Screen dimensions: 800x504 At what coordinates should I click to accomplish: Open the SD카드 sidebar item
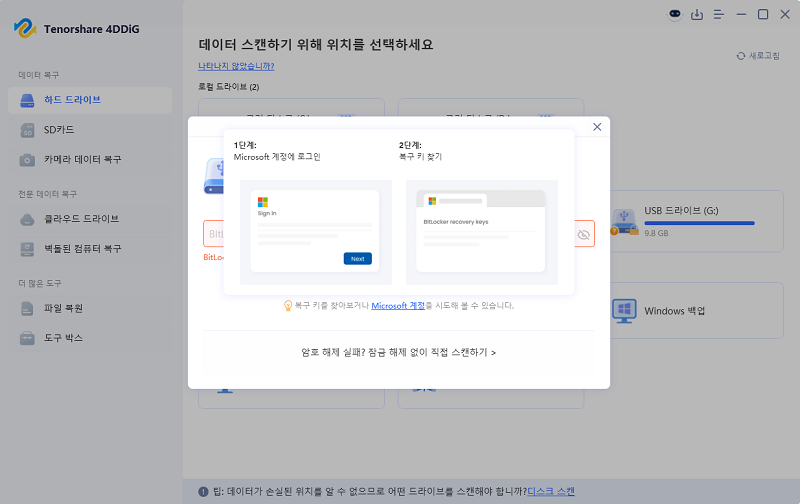pyautogui.click(x=90, y=130)
